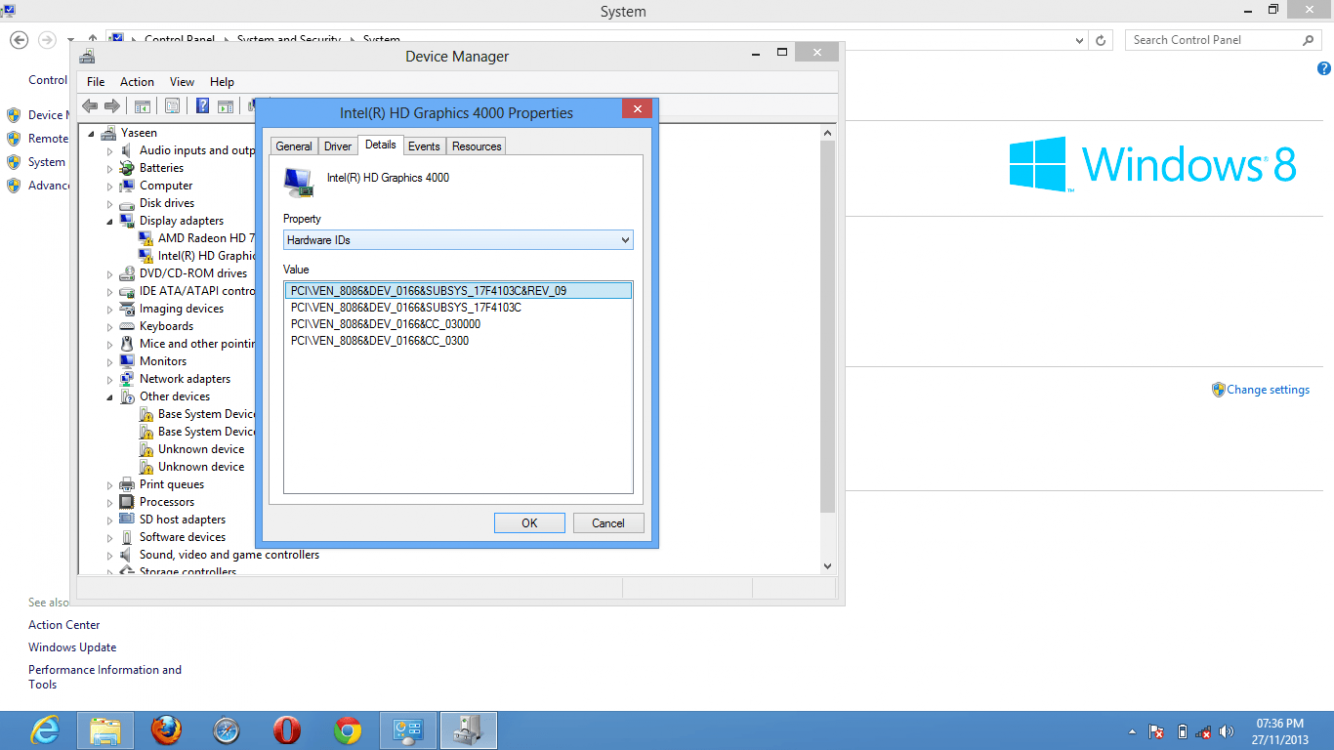
Task: Expand the Batteries node
Action: (110, 169)
